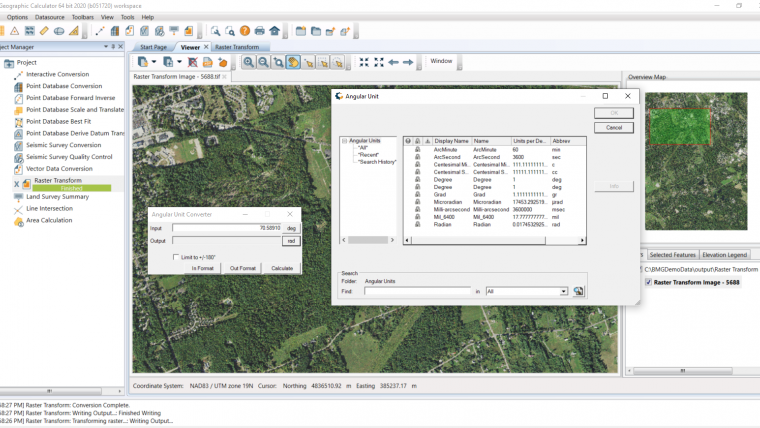
Task: Open the add layer dropdown arrow in Viewer
Action: coord(154,62)
